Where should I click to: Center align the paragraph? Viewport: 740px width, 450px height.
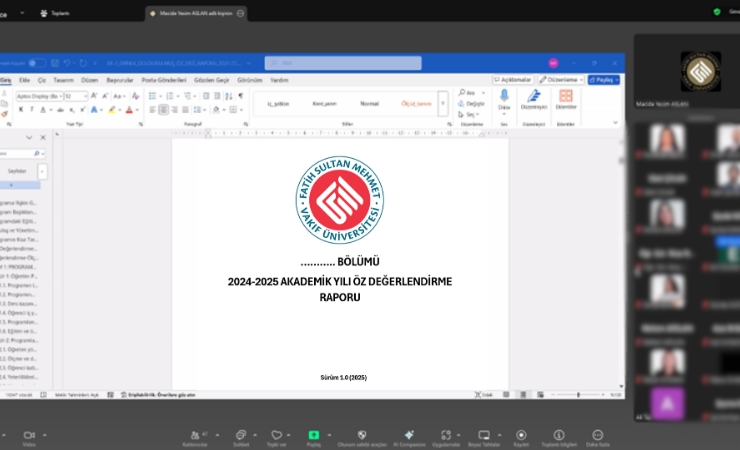163,110
